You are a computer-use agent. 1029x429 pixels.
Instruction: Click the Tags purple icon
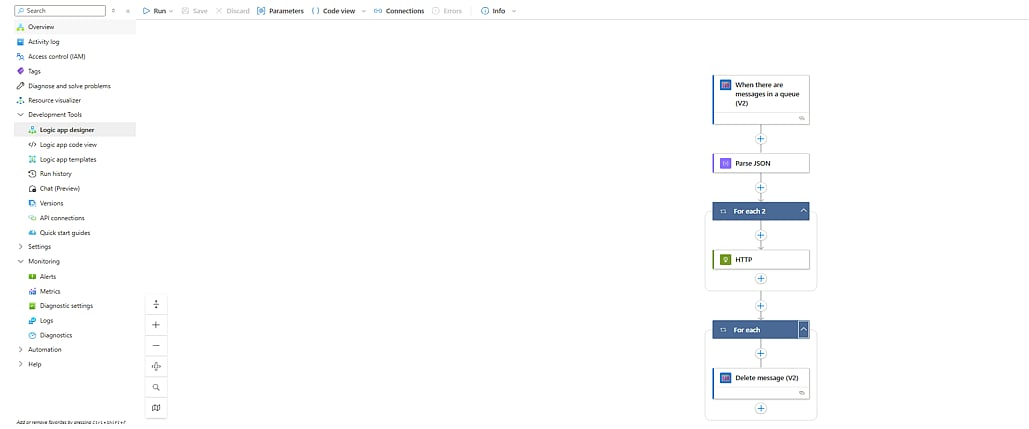tap(20, 72)
